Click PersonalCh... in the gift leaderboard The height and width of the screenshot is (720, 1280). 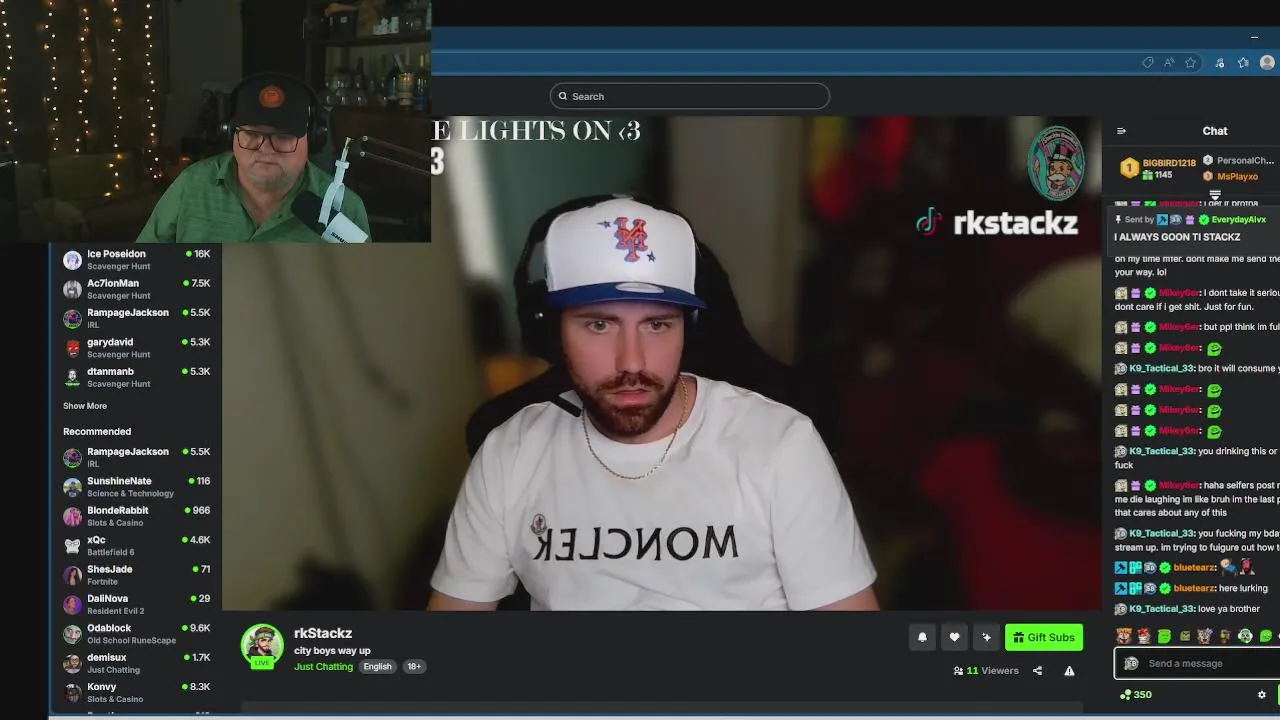point(1245,160)
